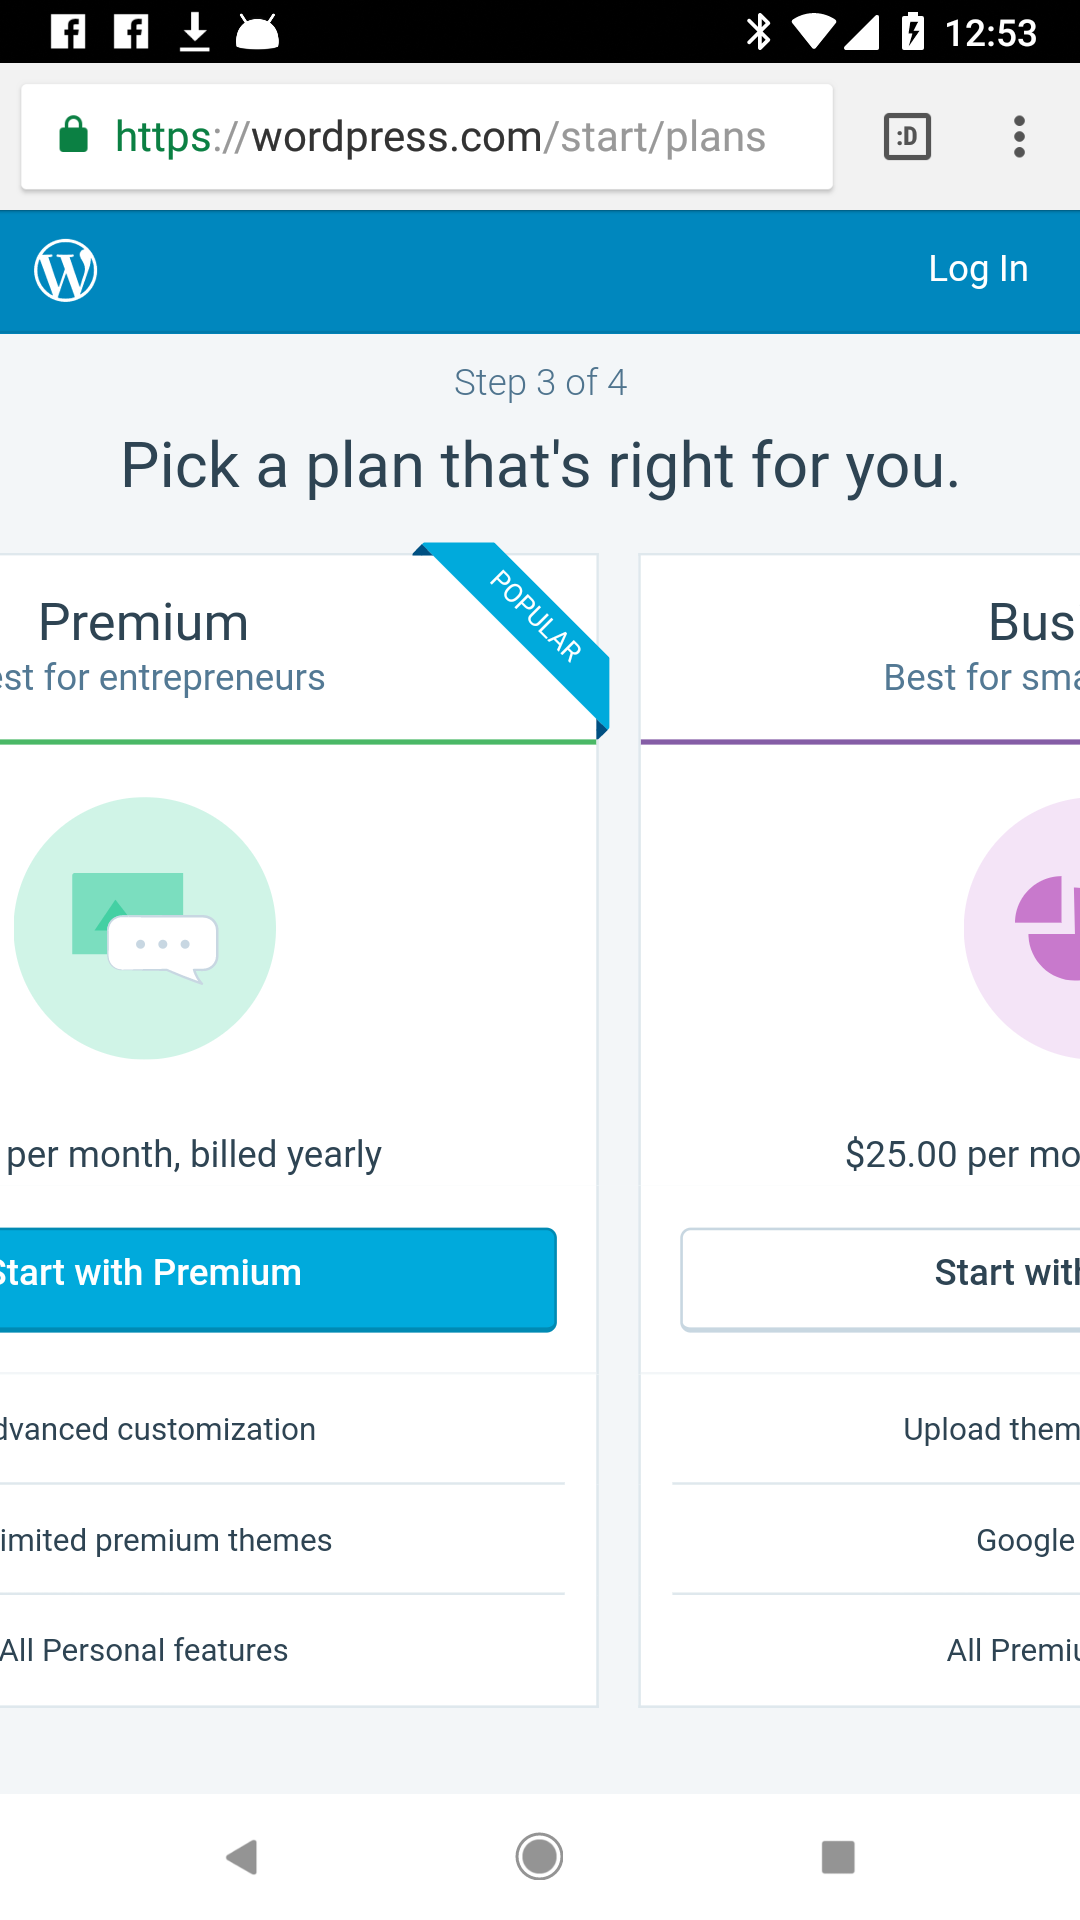Click the Log In link
1080x1920 pixels.
pos(978,269)
